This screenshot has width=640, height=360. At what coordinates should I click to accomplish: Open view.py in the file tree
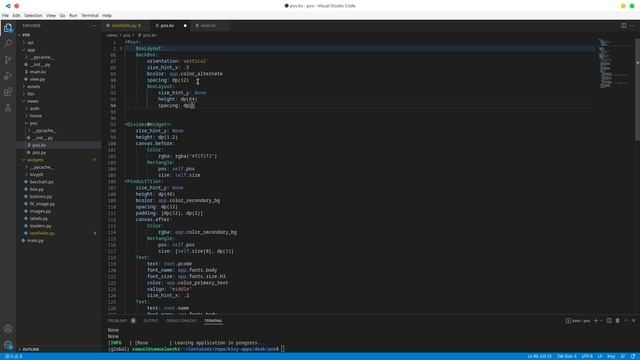coord(37,79)
